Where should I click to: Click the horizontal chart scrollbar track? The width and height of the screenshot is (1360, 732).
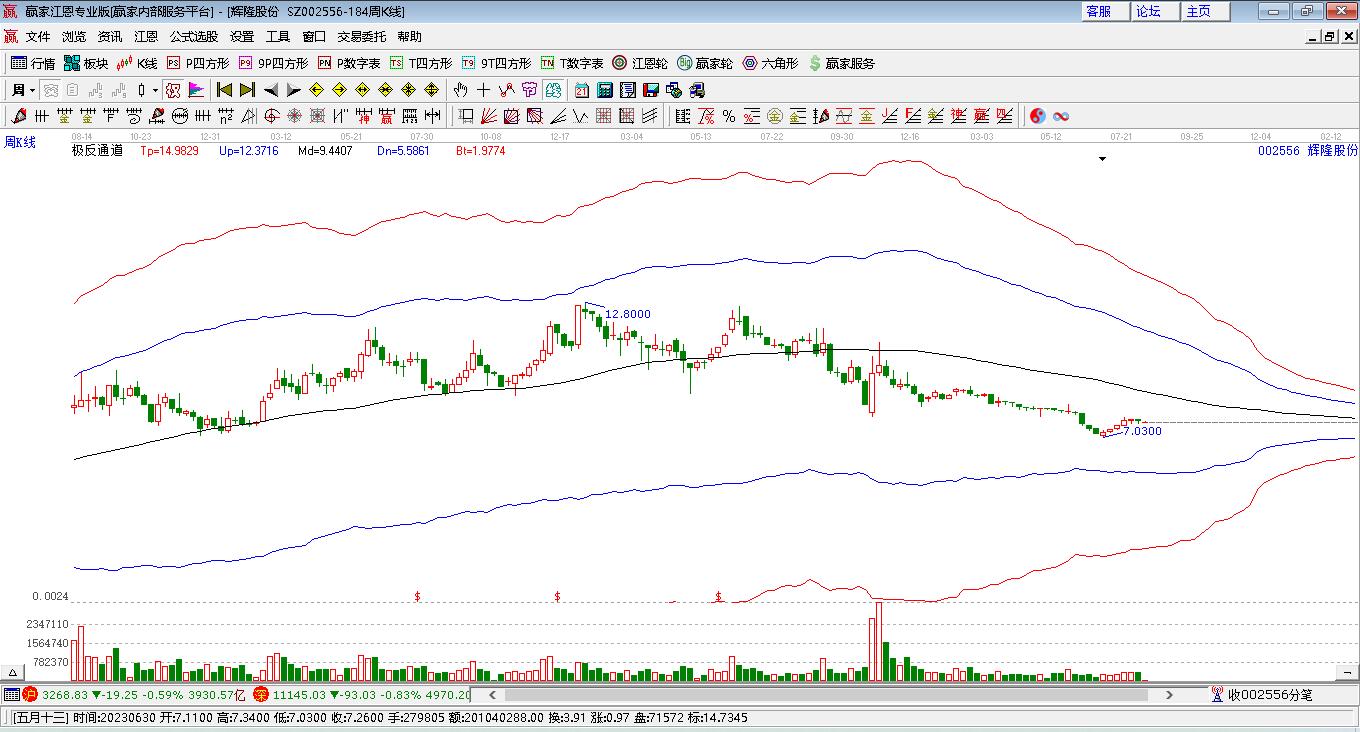click(x=820, y=695)
